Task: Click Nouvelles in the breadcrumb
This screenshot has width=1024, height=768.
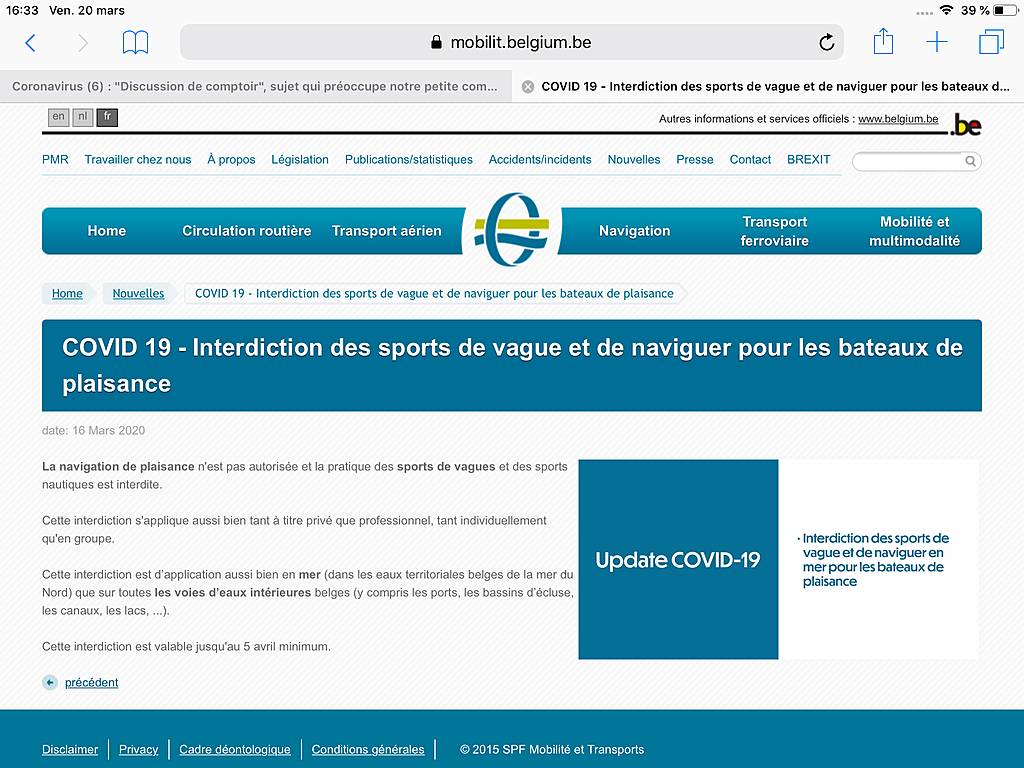Action: [138, 293]
